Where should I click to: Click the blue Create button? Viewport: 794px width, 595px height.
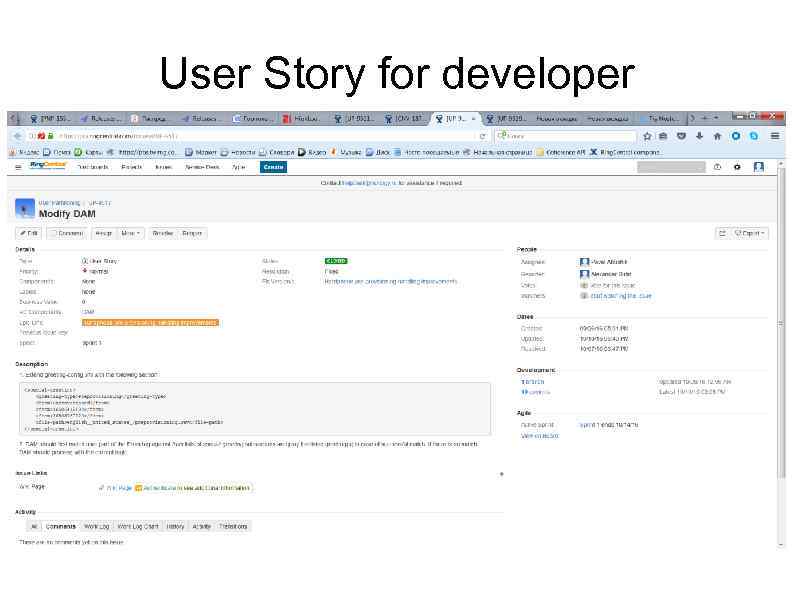click(x=273, y=167)
